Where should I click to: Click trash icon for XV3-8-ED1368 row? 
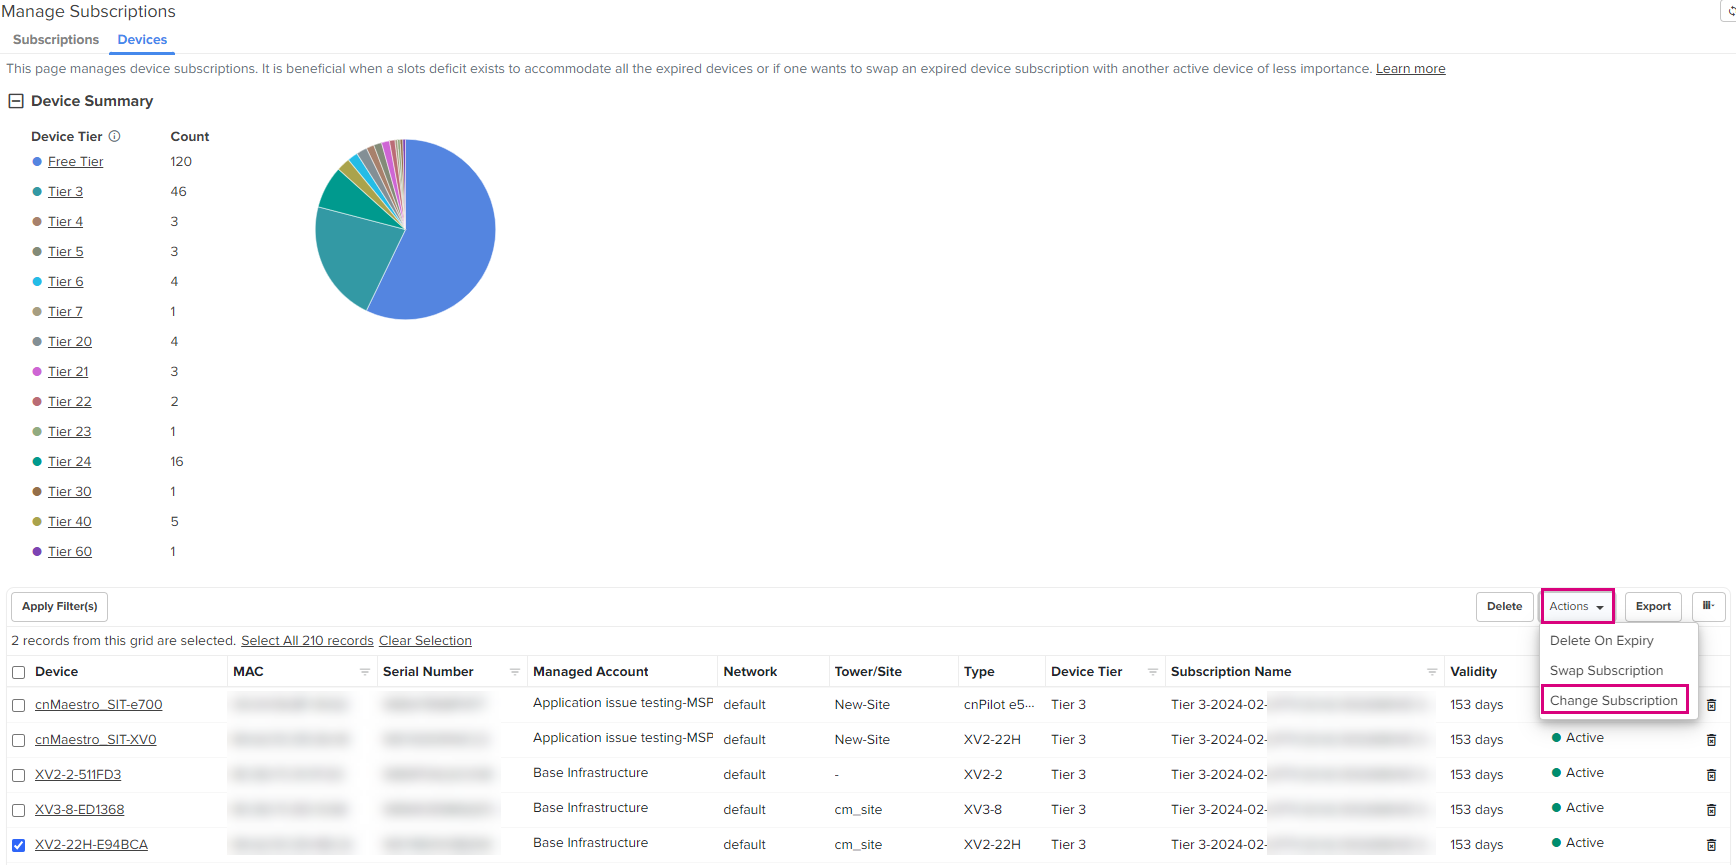(x=1711, y=810)
